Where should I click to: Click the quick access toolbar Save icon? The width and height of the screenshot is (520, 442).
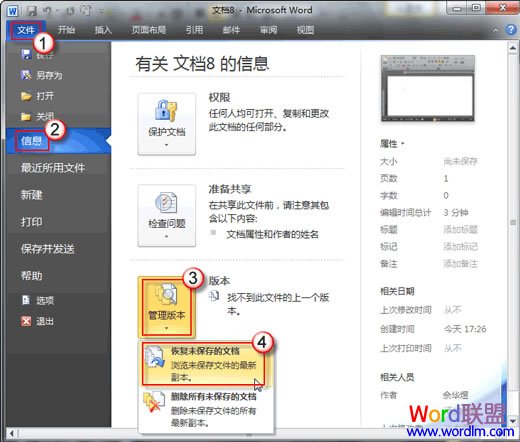click(x=32, y=11)
